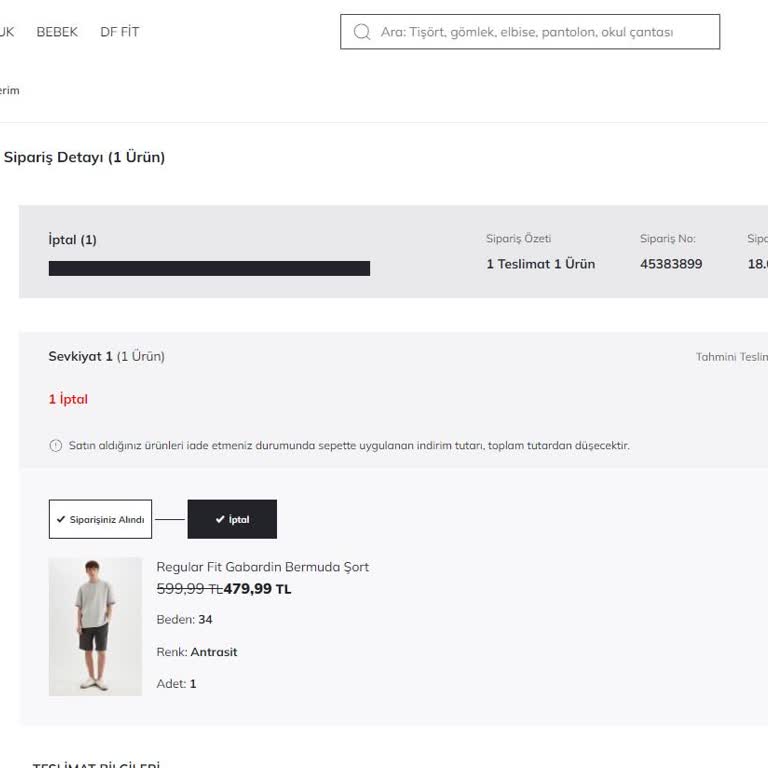The height and width of the screenshot is (768, 768).
Task: Click the info icon beside the return notice
Action: (55, 446)
